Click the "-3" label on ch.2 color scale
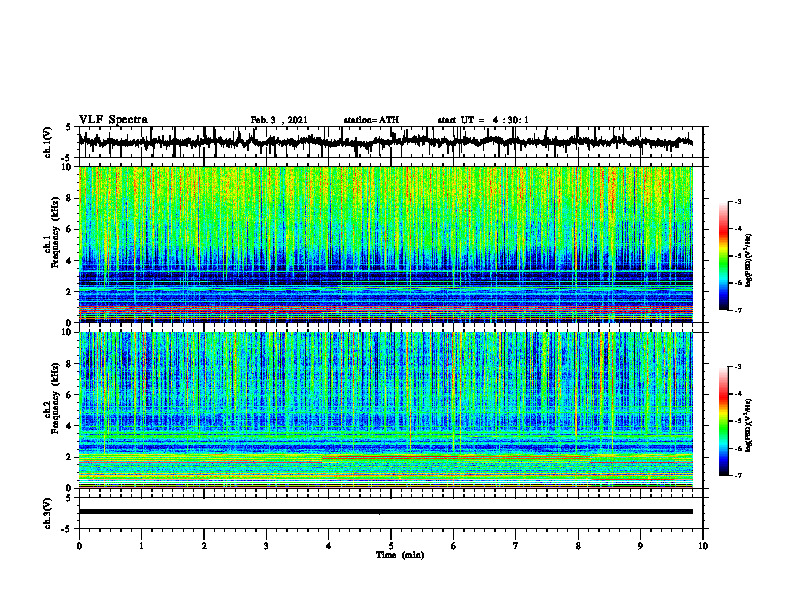 pyautogui.click(x=738, y=367)
